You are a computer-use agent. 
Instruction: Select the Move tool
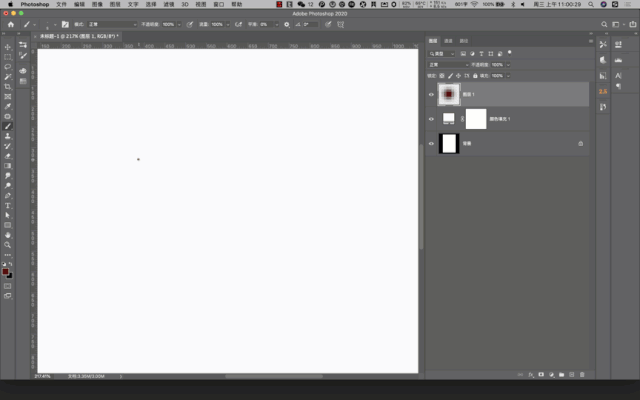click(7, 47)
